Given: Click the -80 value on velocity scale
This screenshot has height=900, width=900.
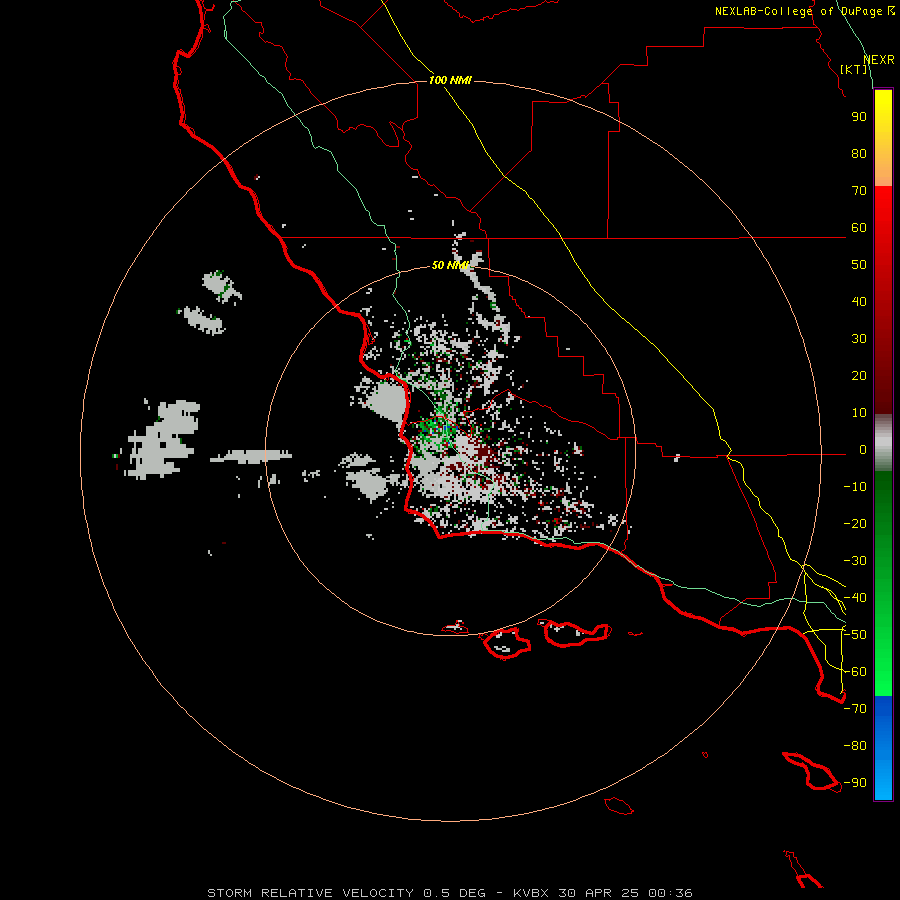Looking at the screenshot, I should click(855, 746).
